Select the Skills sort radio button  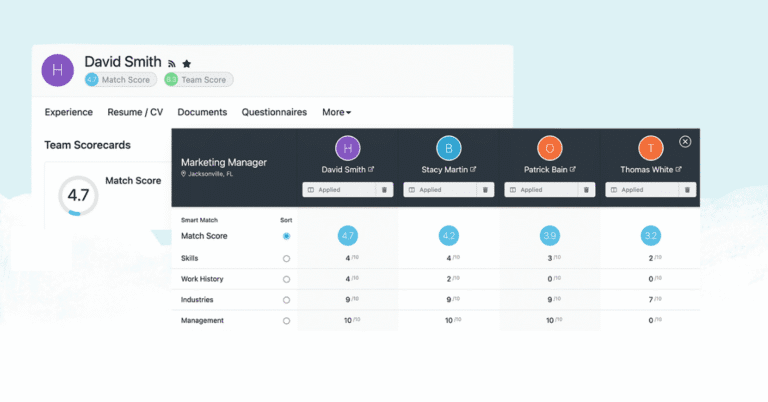tap(287, 258)
